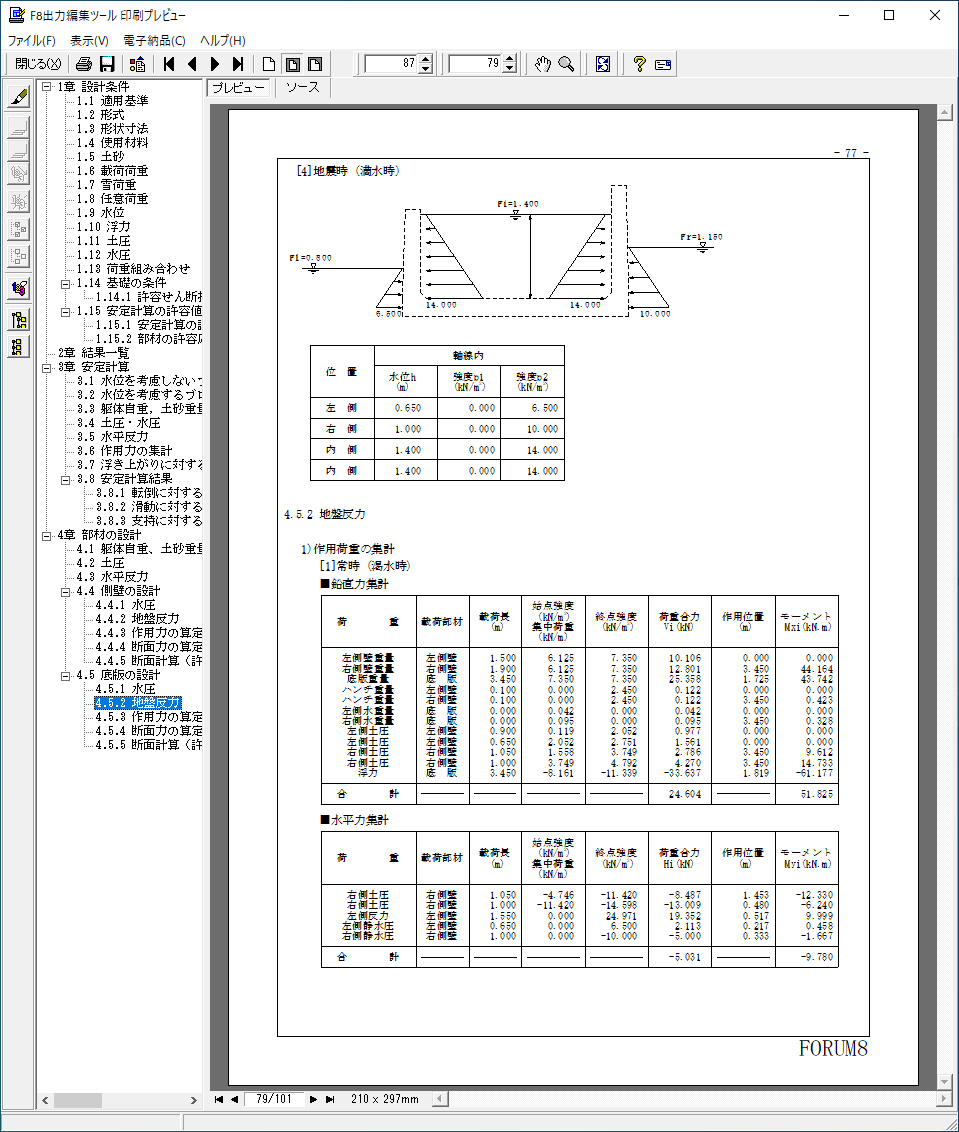This screenshot has height=1132, width=959.
Task: Select highlighted 4.5.2 地盤反力 item
Action: click(x=138, y=703)
